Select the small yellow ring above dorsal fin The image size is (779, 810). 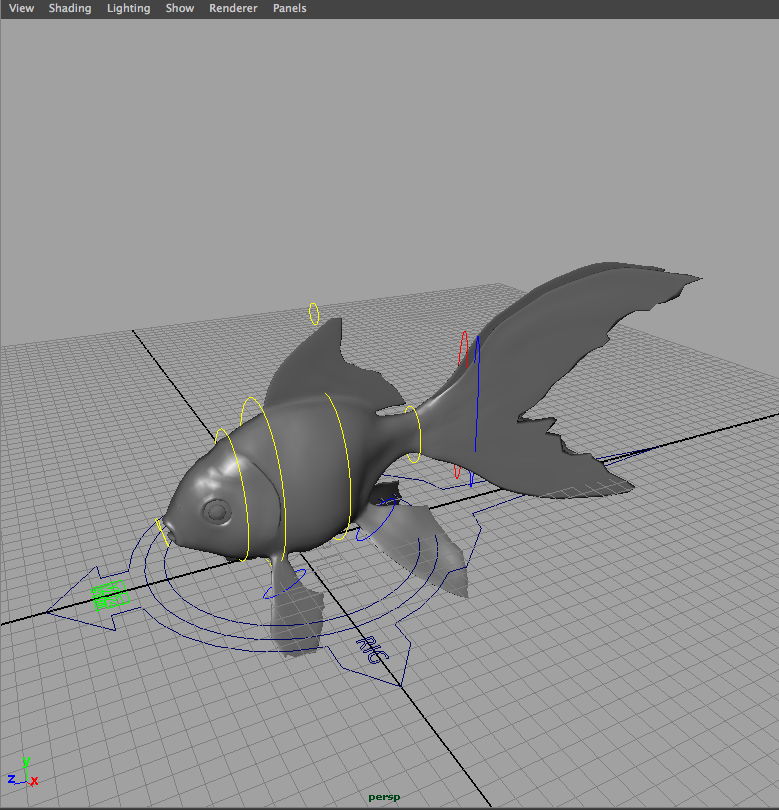[314, 314]
